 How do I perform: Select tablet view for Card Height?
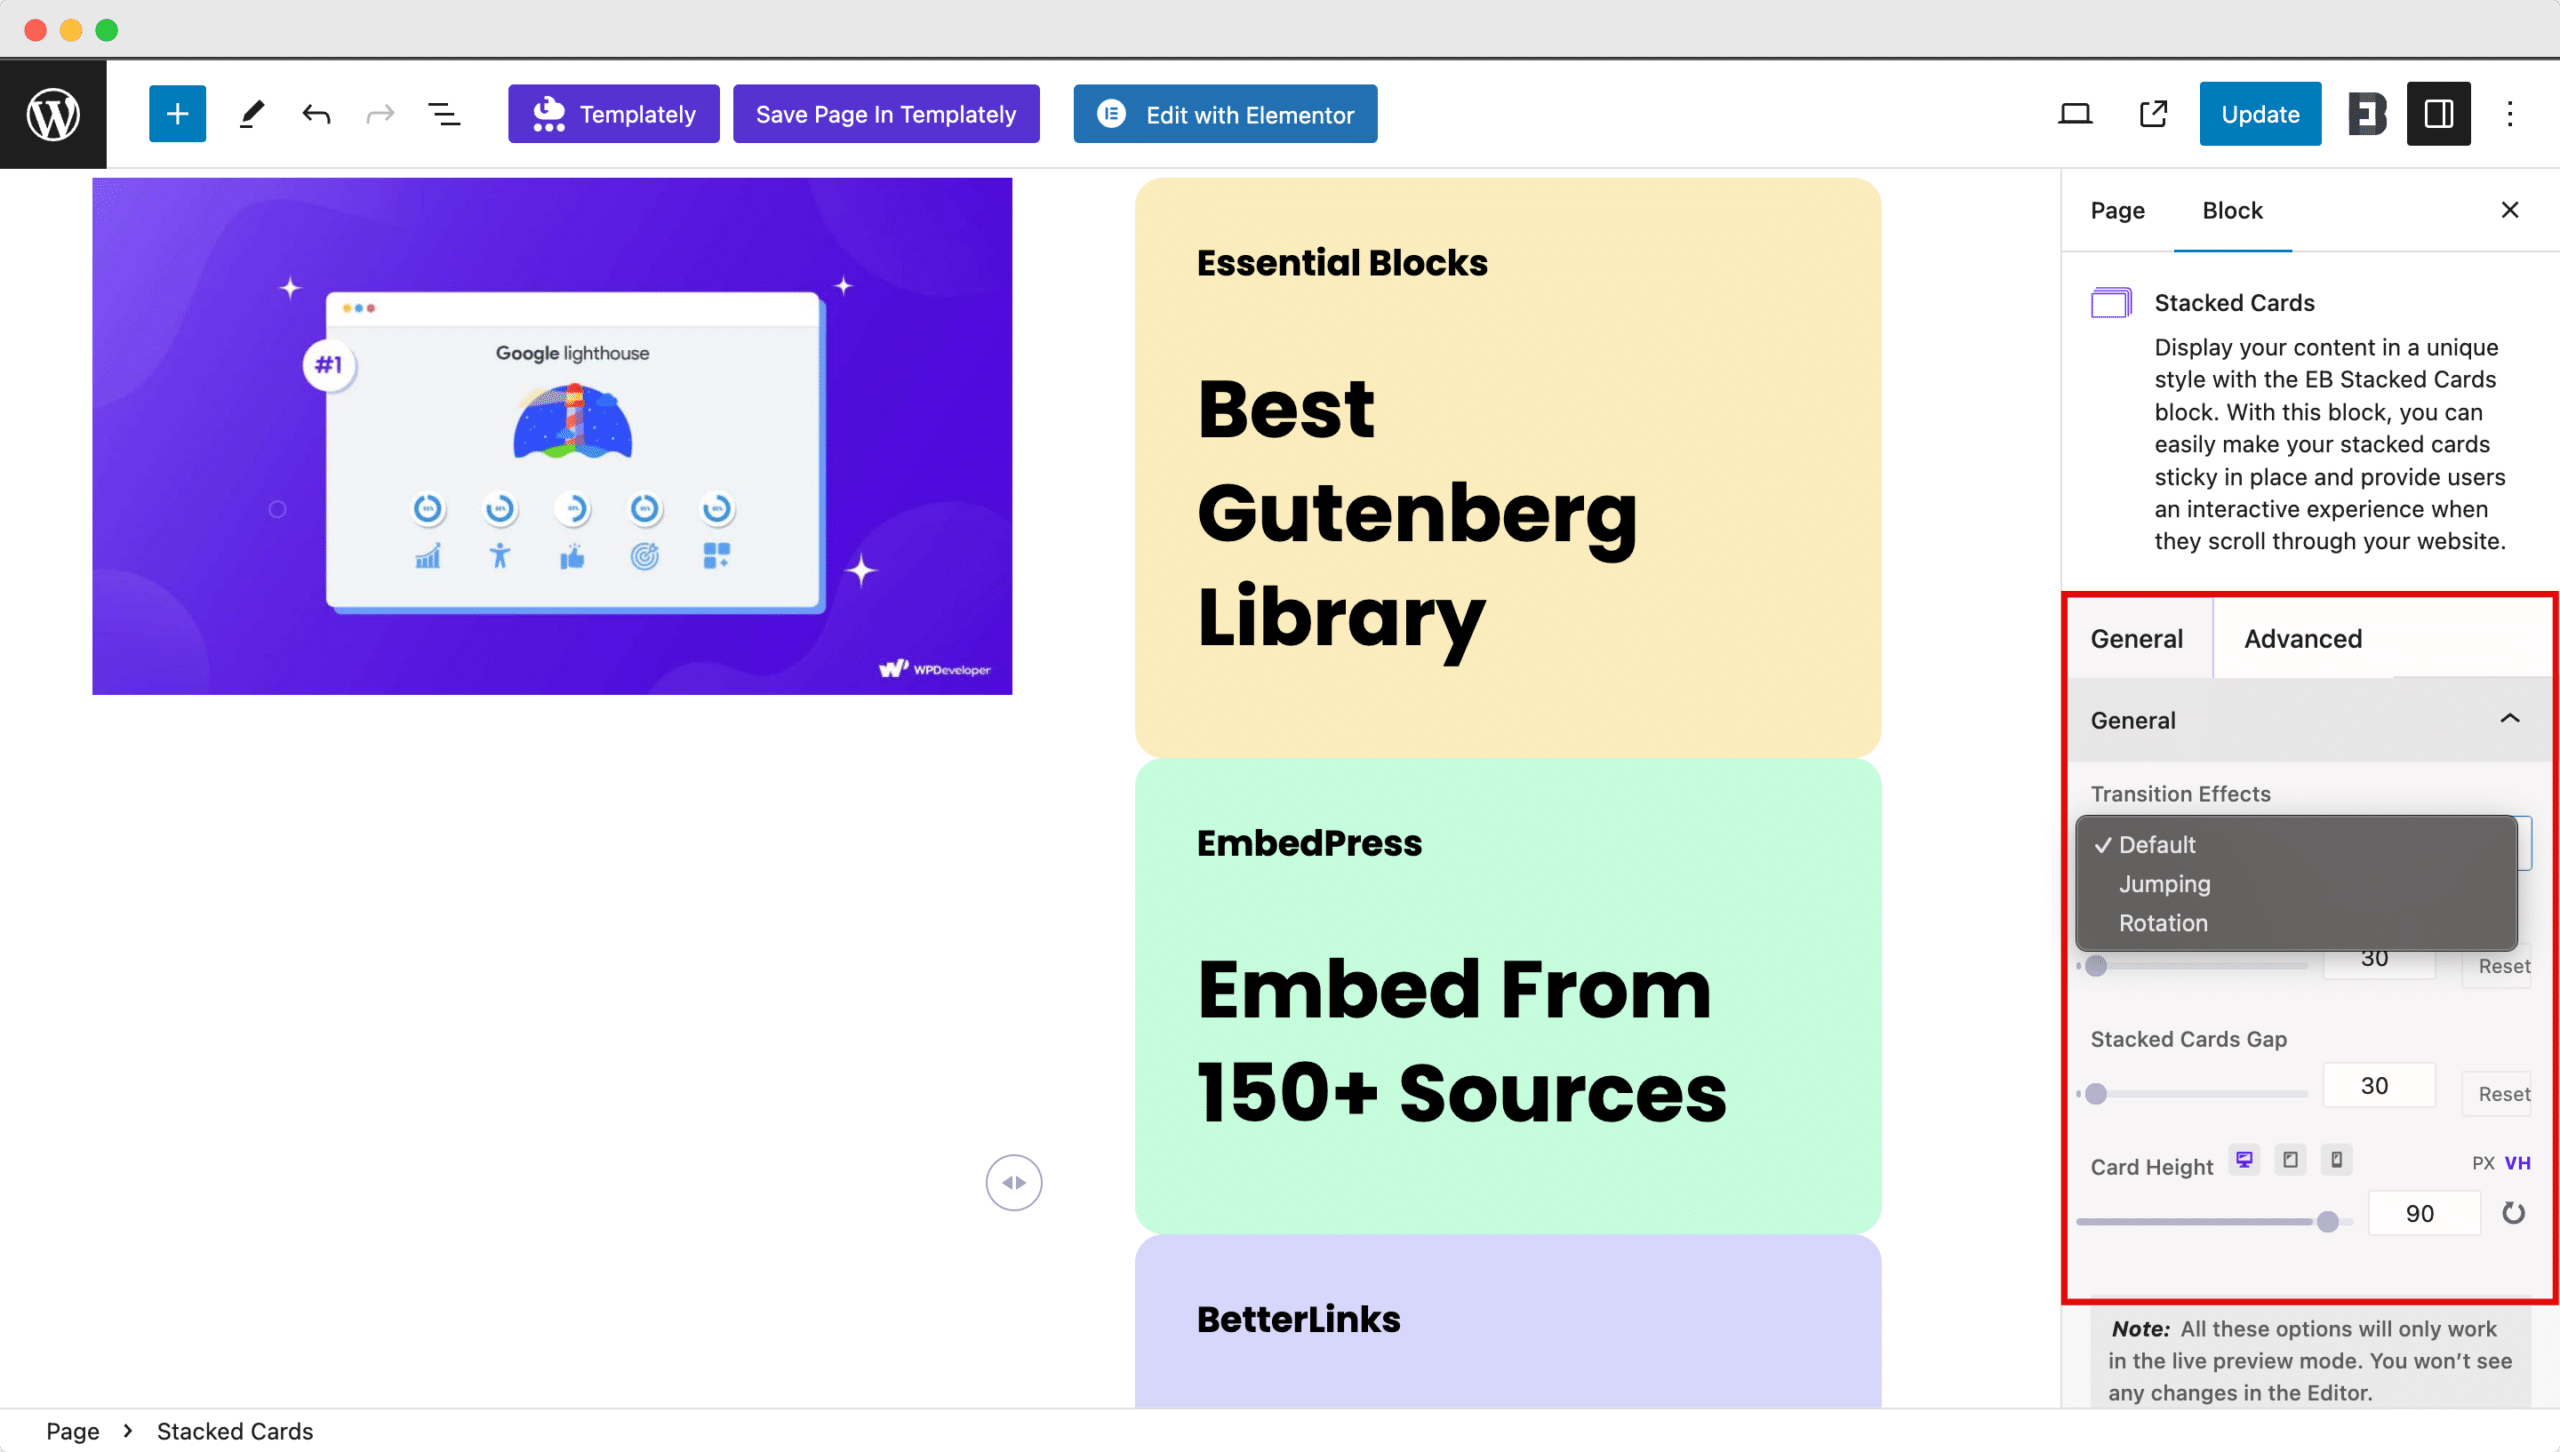[2290, 1160]
